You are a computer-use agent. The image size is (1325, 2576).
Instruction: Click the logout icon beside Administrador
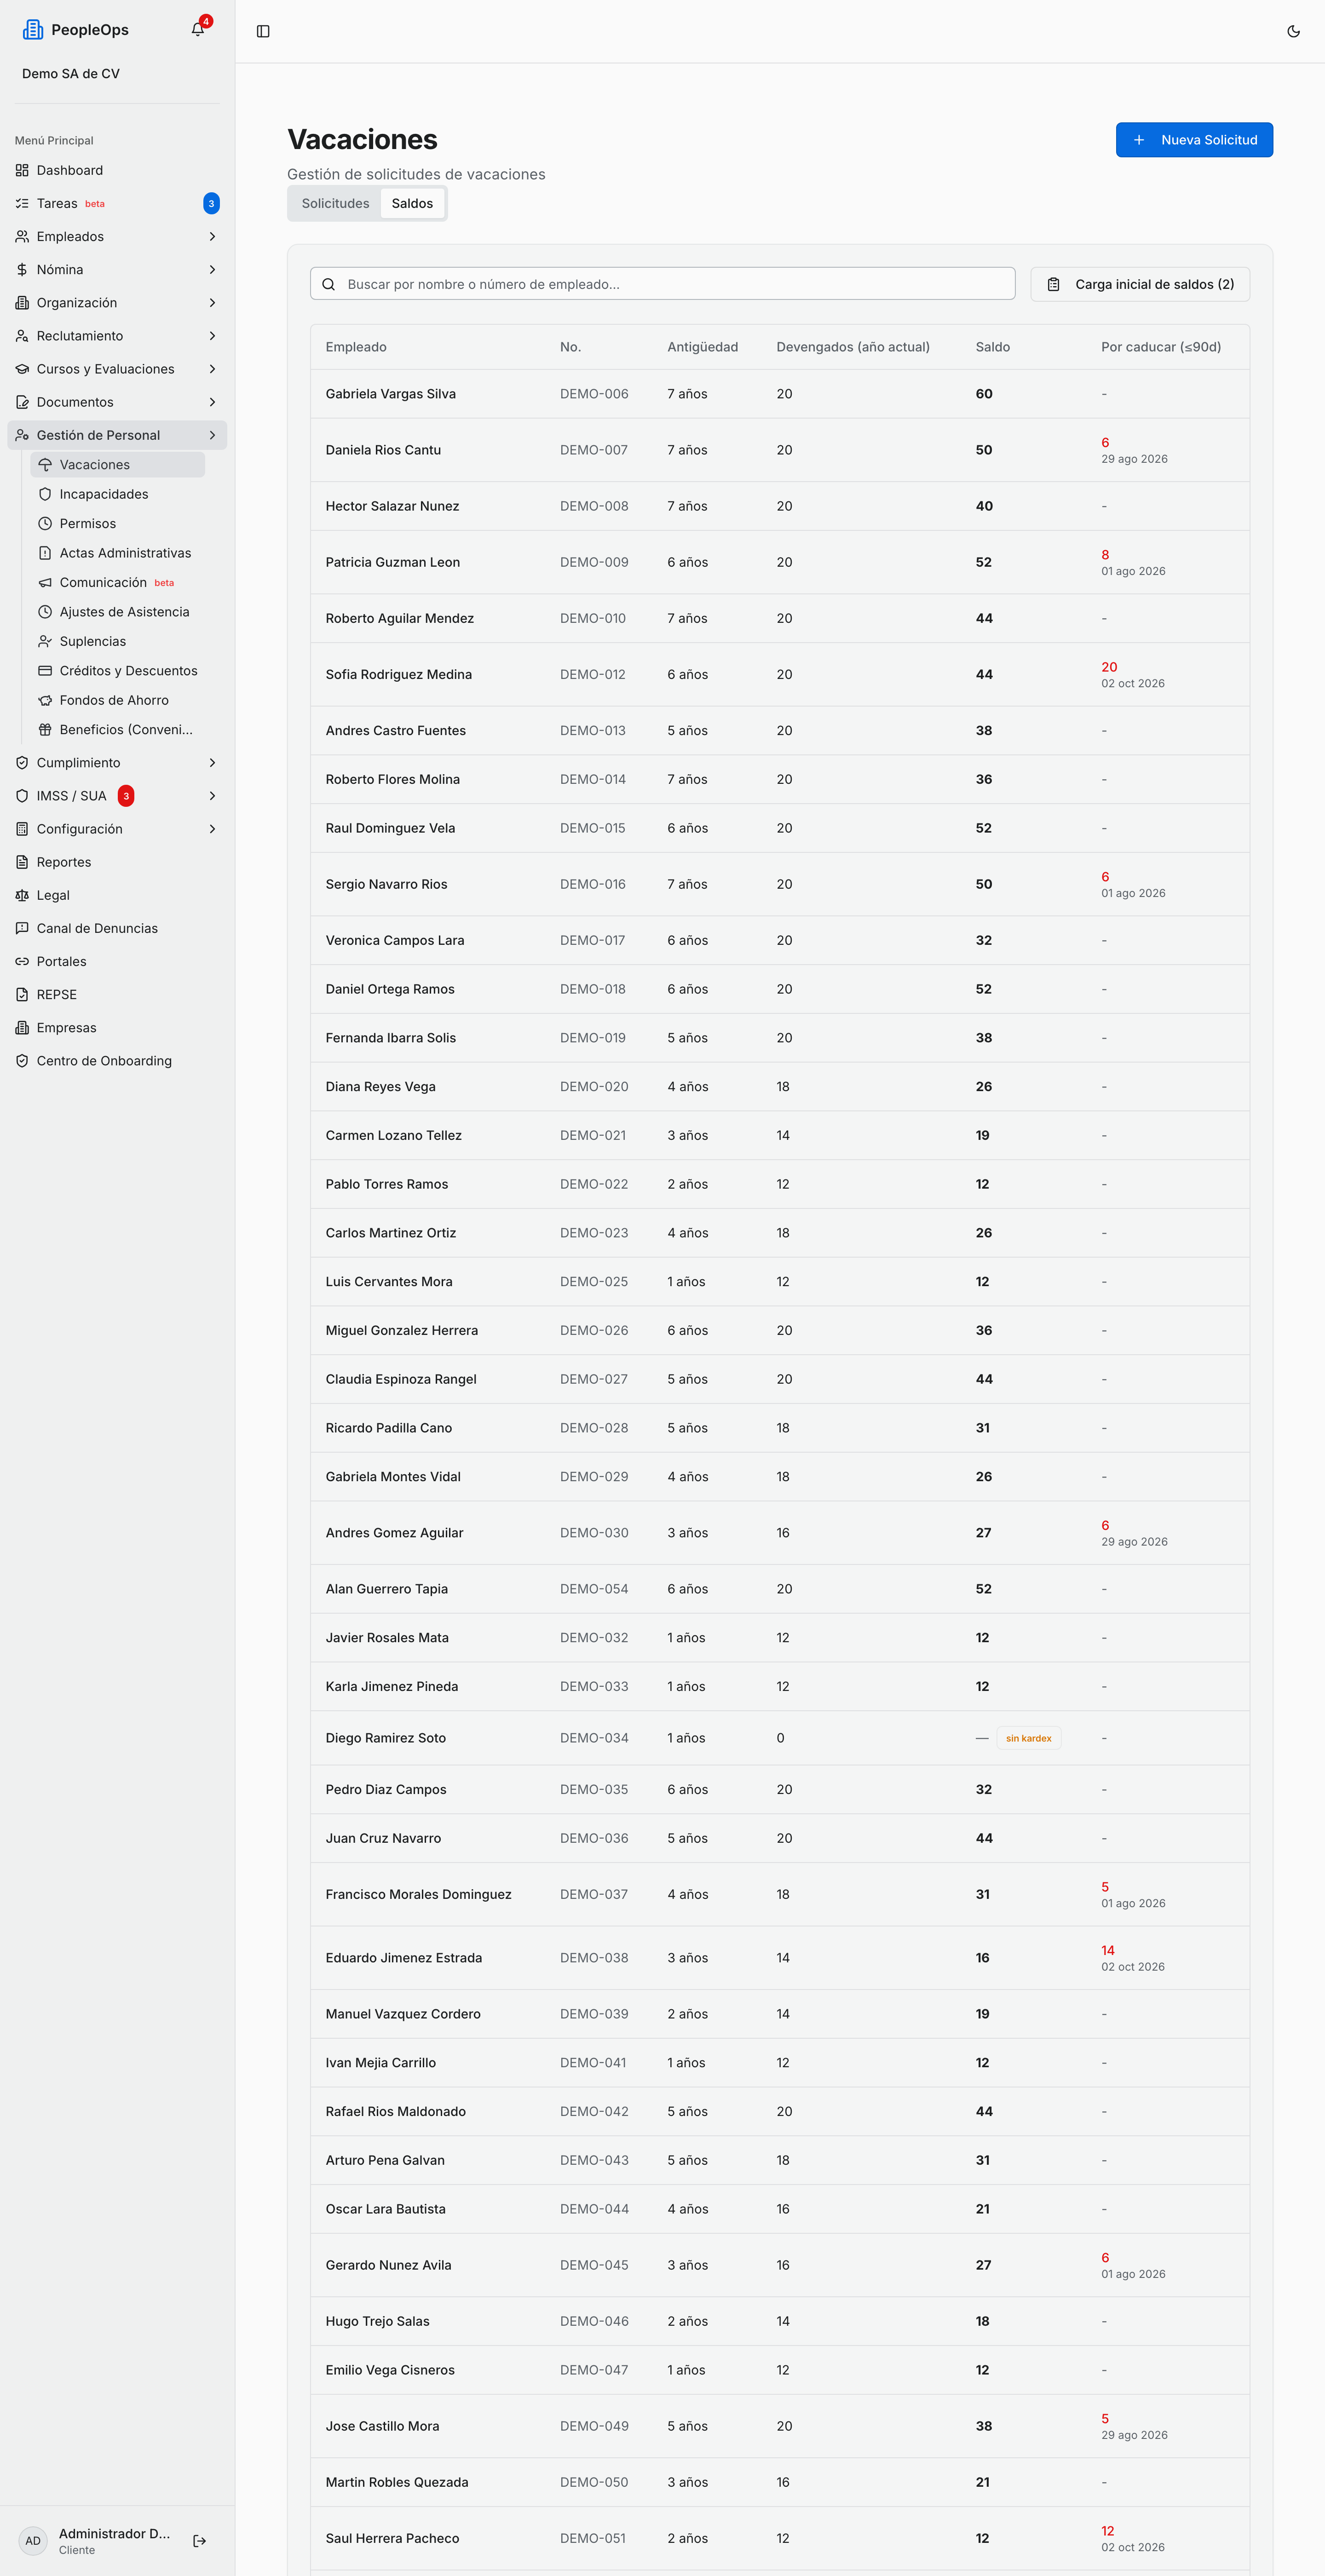pos(199,2541)
